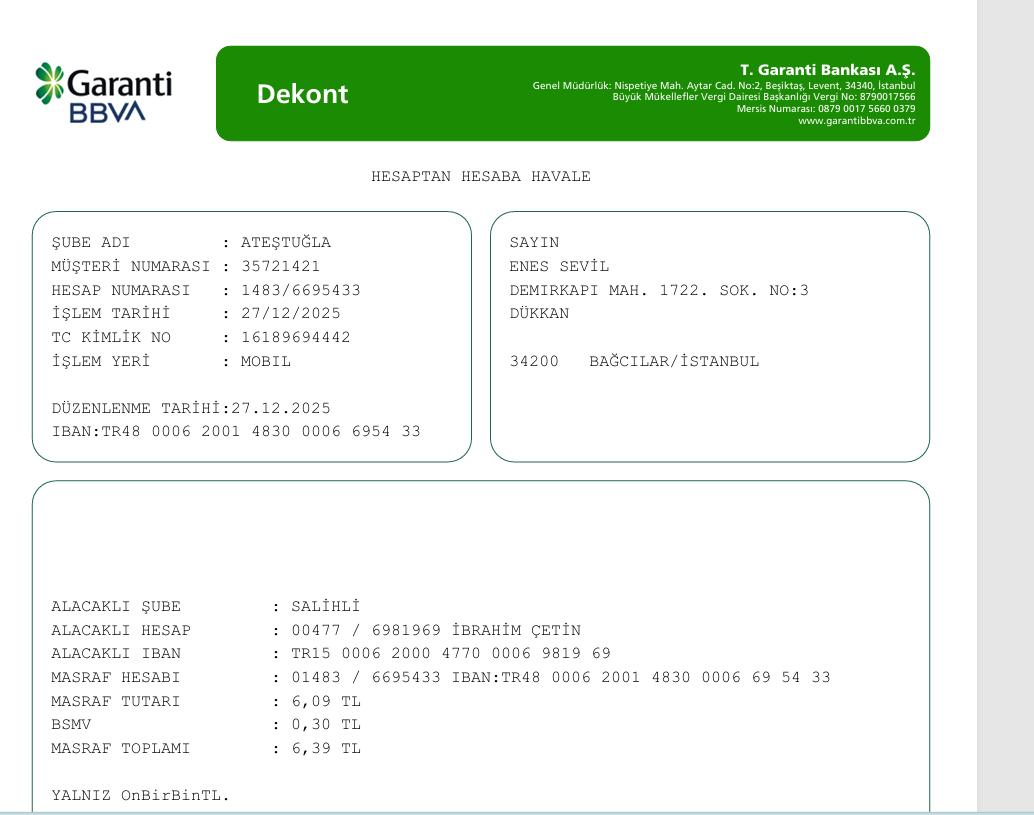Click the ALACAKLI ŞUBE label
This screenshot has height=815, width=1034.
(x=116, y=607)
